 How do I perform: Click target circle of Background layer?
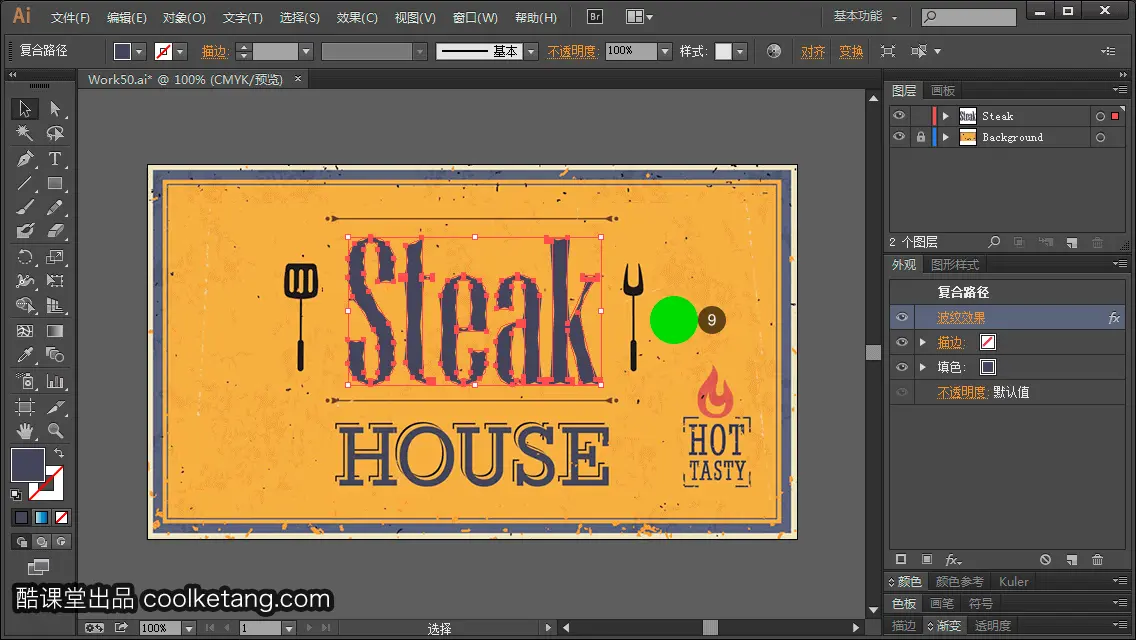[1100, 137]
